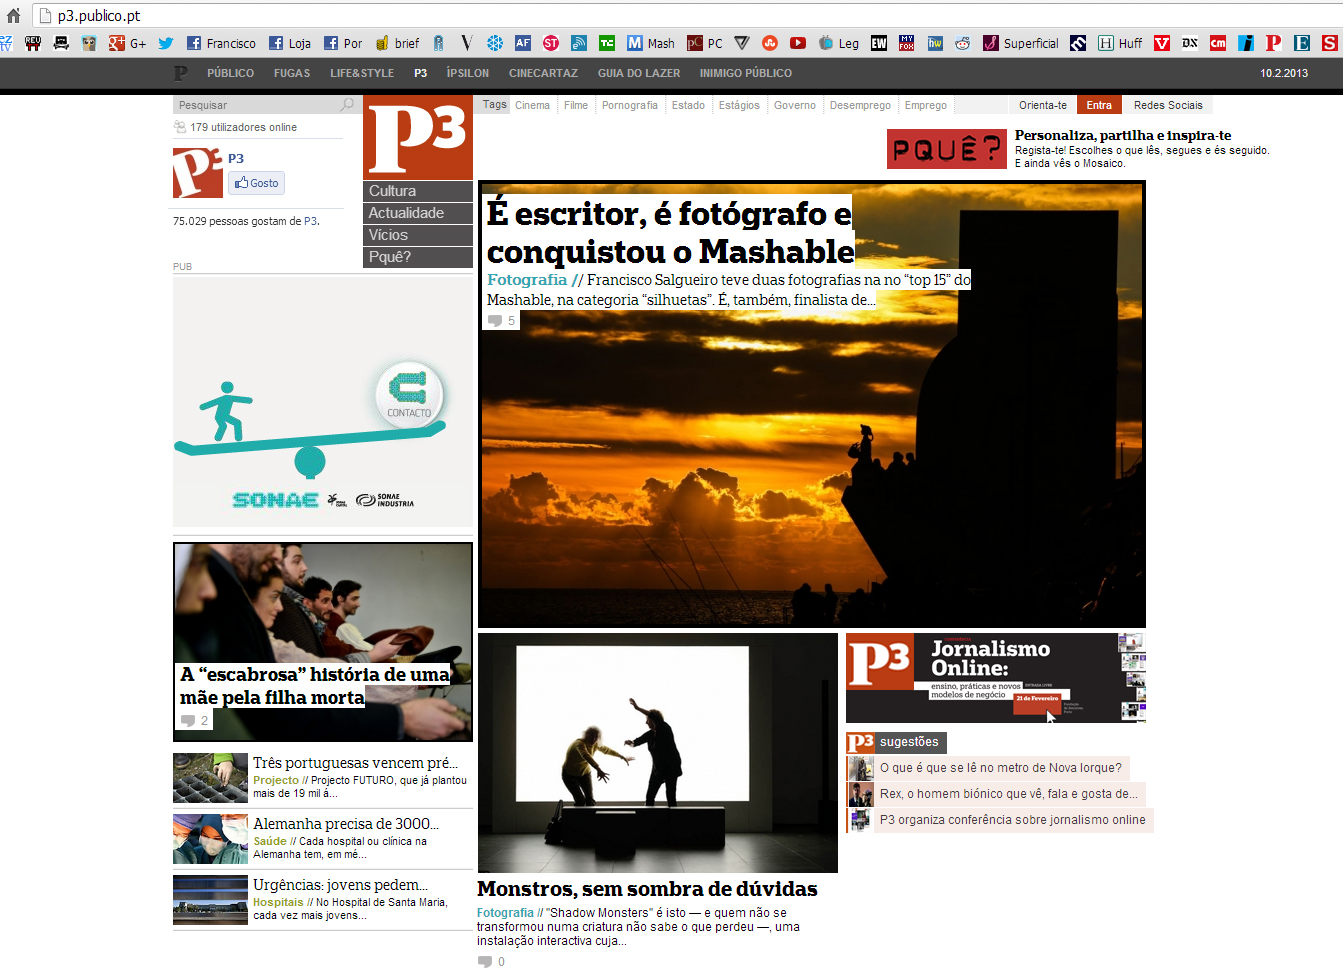Click comment bubble on Mashable article
This screenshot has height=978, width=1343.
pyautogui.click(x=495, y=321)
